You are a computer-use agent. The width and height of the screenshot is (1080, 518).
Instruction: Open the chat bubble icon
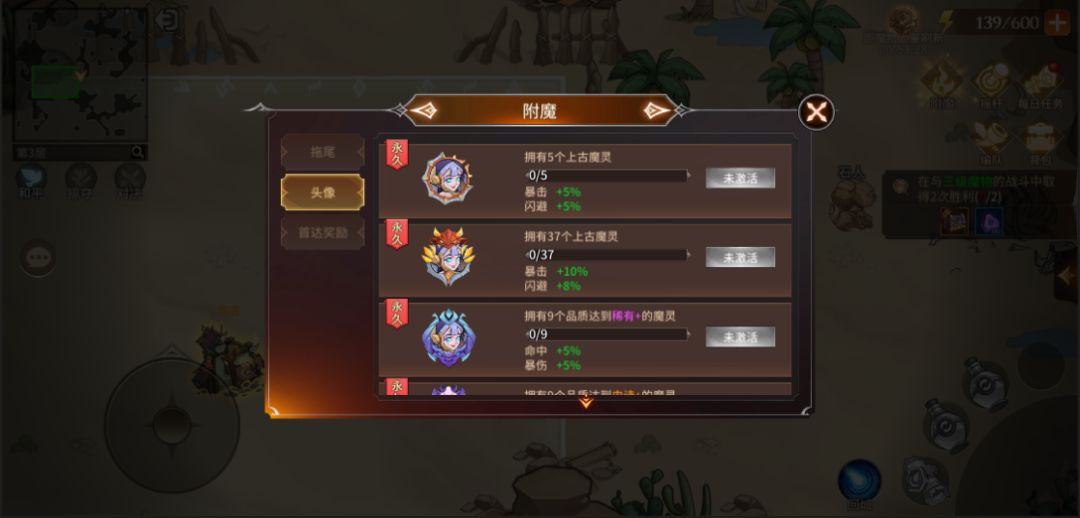39,258
